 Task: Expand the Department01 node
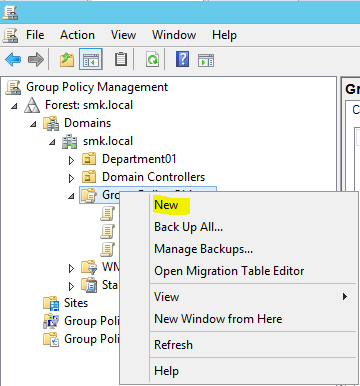[x=71, y=160]
